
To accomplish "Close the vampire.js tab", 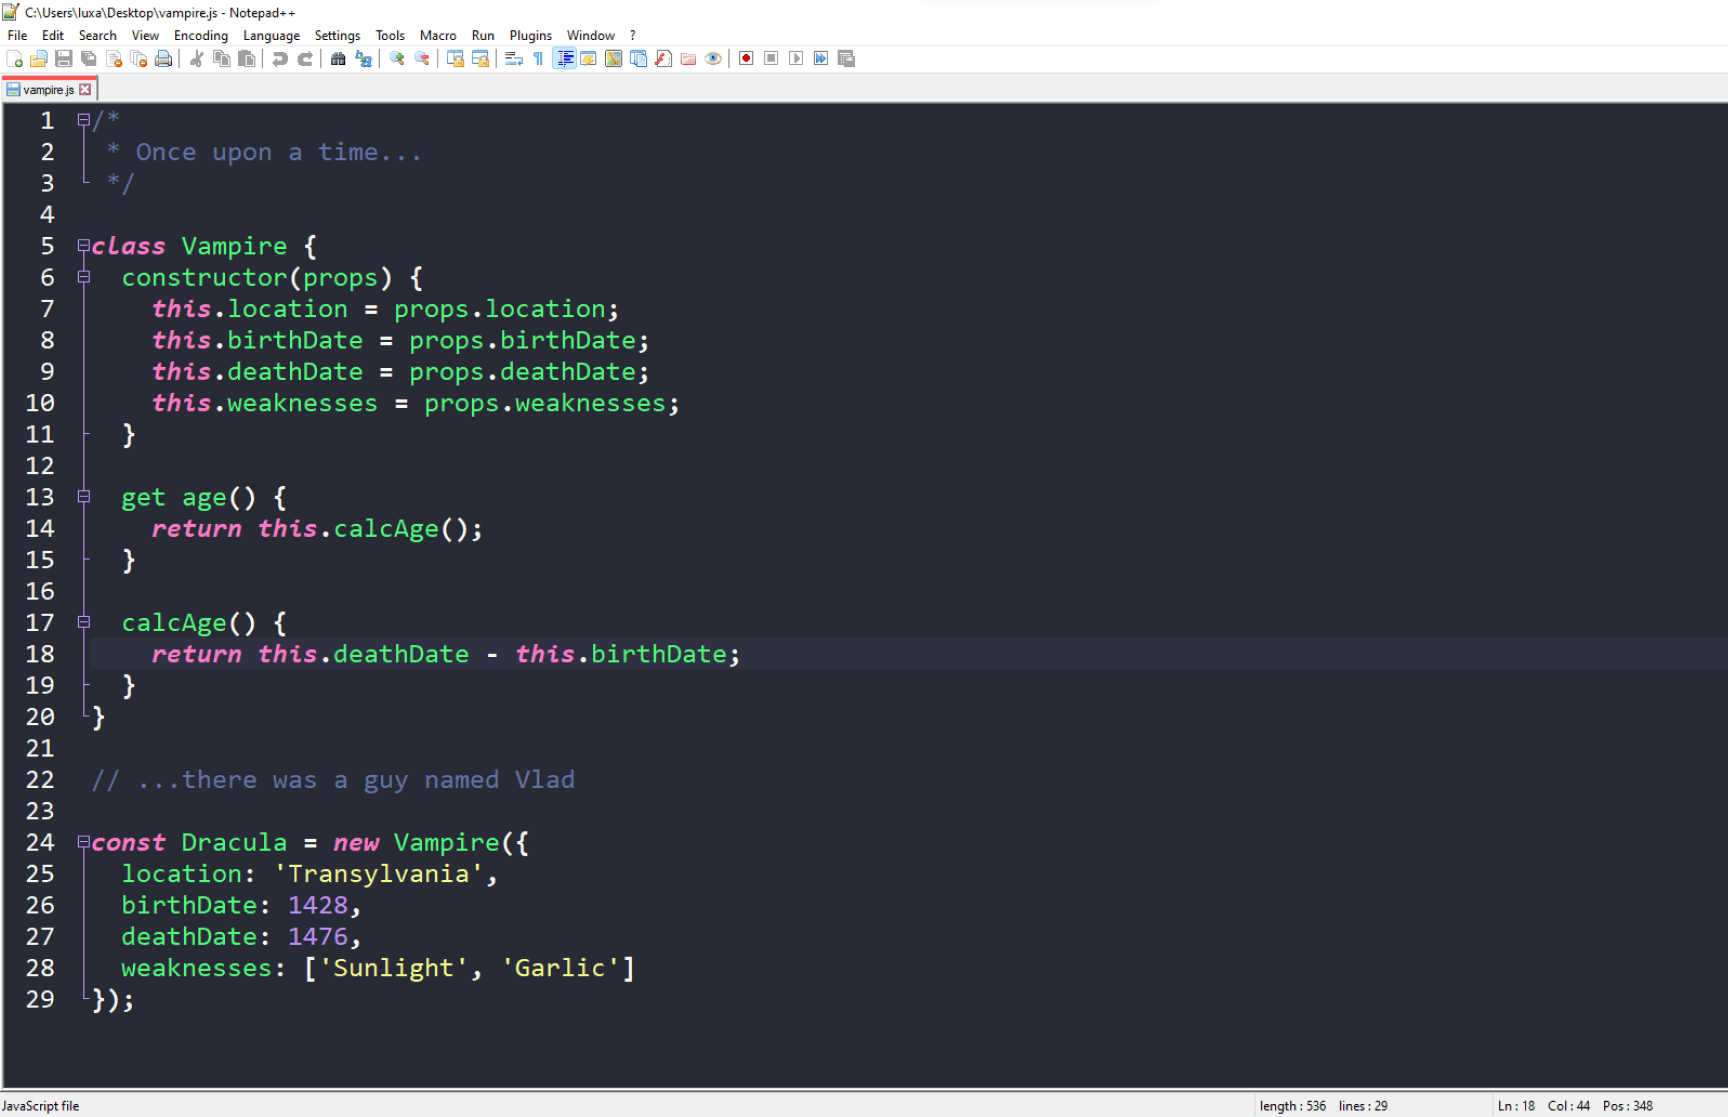I will [86, 89].
